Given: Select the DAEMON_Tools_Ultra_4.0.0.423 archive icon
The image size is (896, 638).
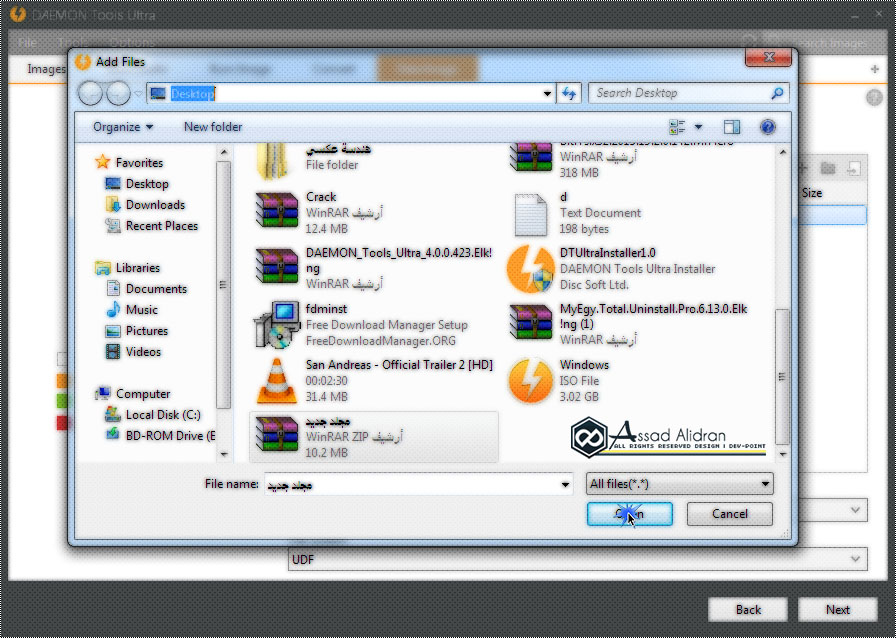Looking at the screenshot, I should click(277, 266).
